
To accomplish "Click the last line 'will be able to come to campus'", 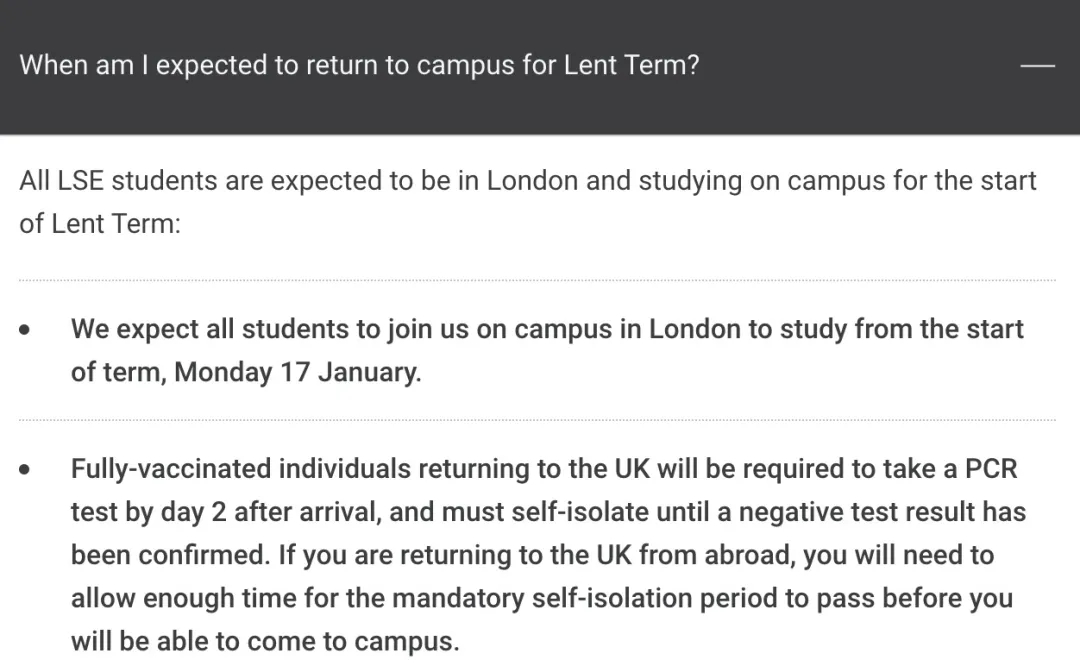I will point(265,641).
